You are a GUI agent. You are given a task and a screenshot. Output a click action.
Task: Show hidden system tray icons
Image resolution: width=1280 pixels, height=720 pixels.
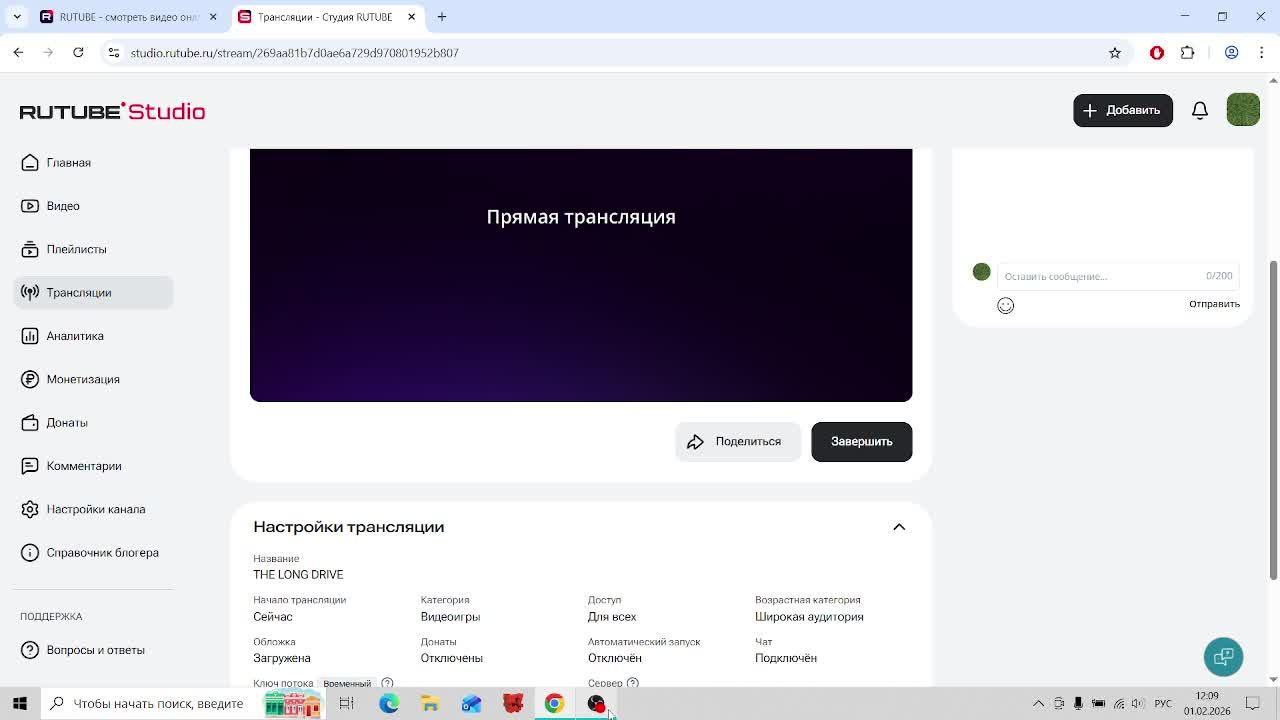point(1038,704)
